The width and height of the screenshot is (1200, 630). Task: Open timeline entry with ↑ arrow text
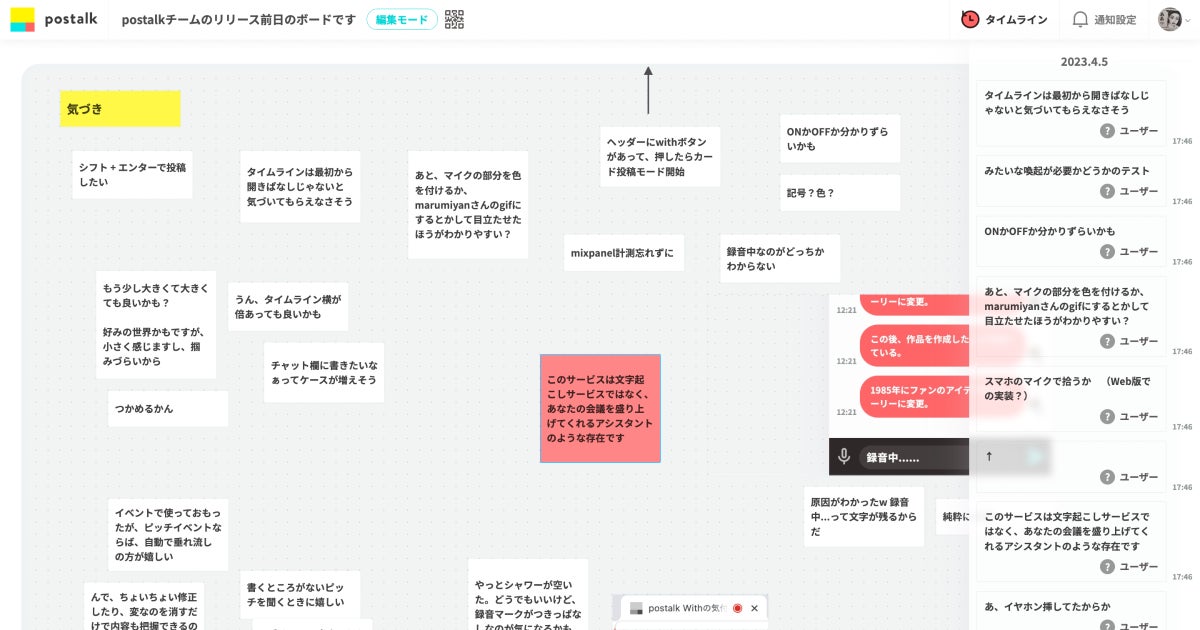point(1071,466)
